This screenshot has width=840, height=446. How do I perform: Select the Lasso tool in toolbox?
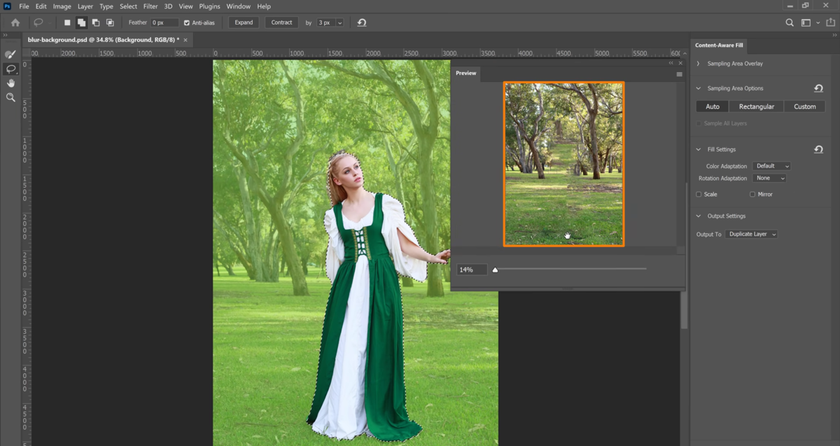pos(10,69)
